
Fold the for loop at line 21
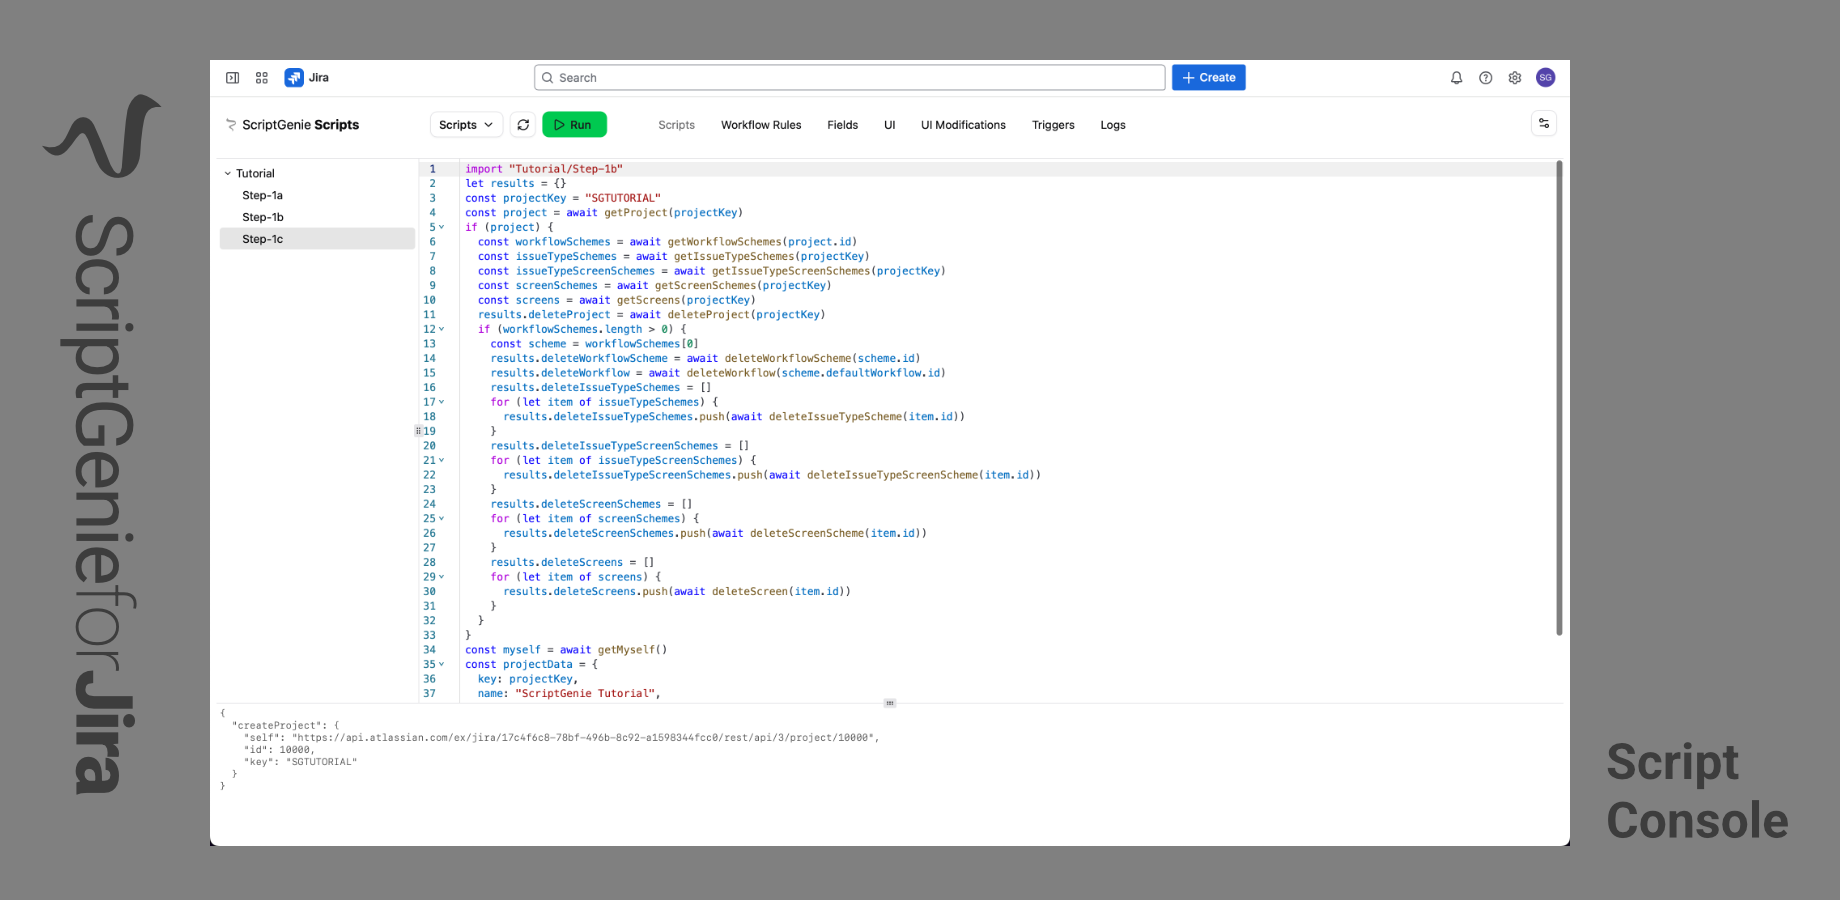click(442, 461)
